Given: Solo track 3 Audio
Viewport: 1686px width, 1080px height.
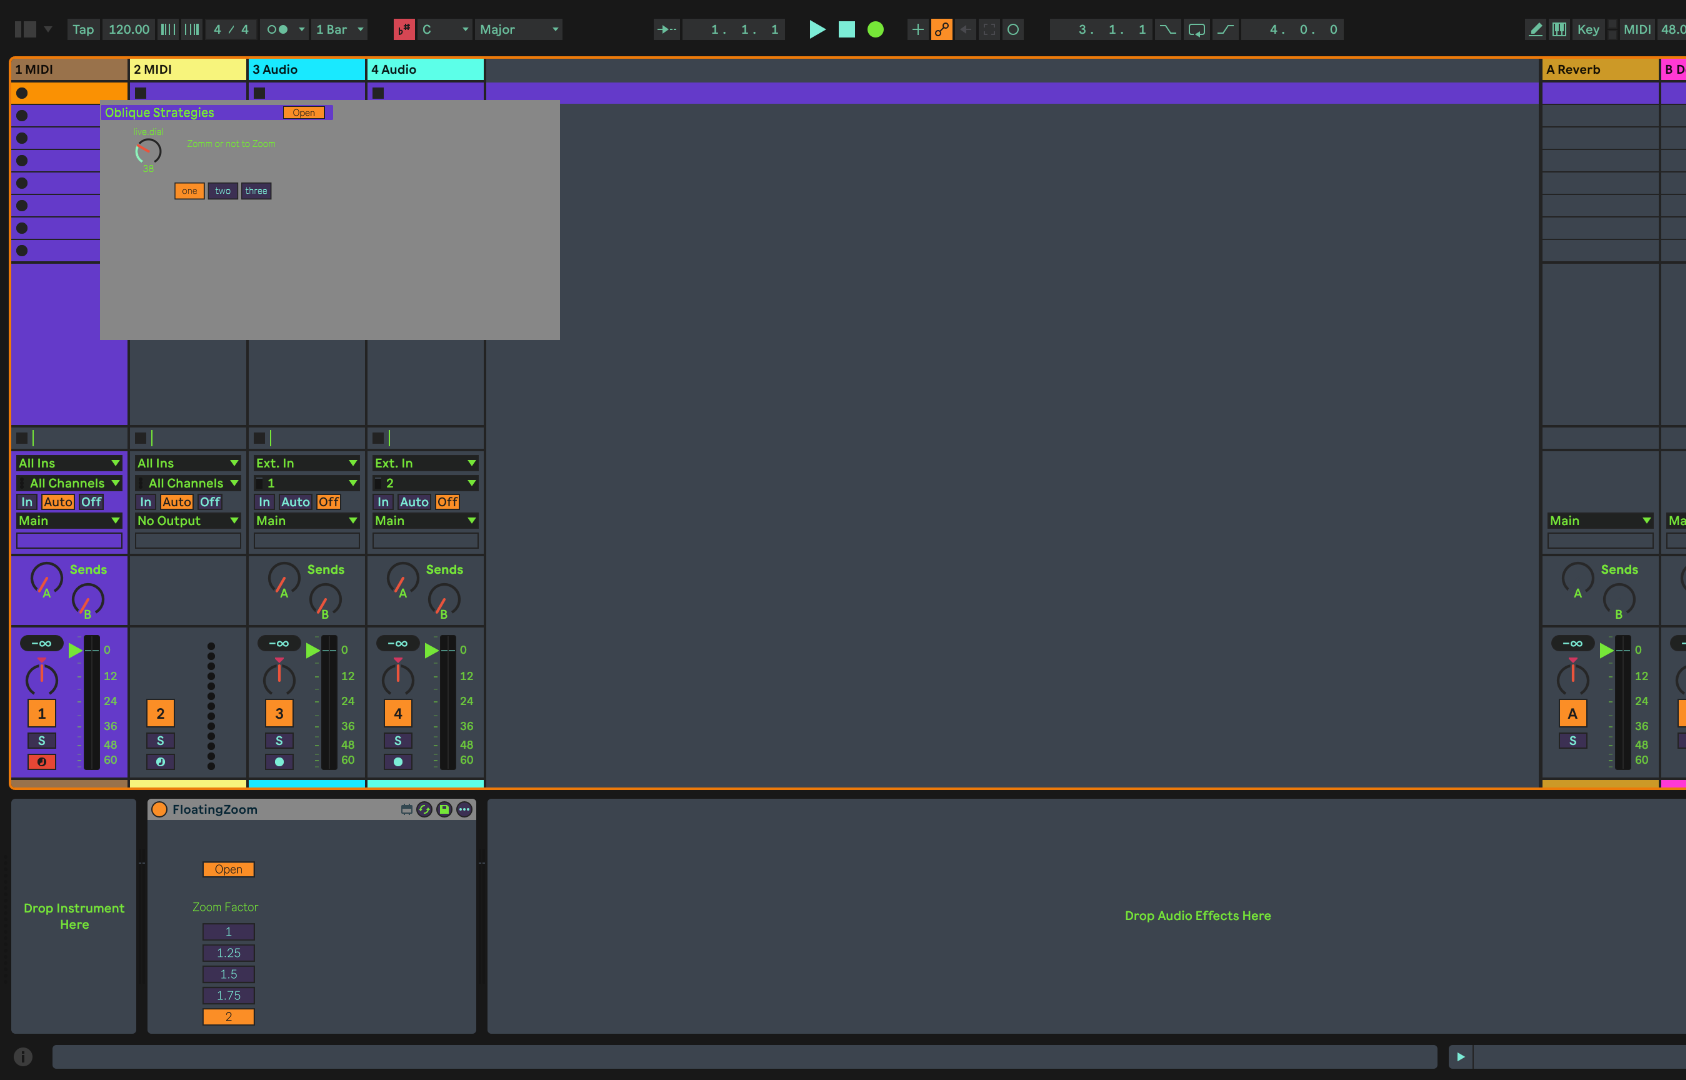Looking at the screenshot, I should coord(279,741).
